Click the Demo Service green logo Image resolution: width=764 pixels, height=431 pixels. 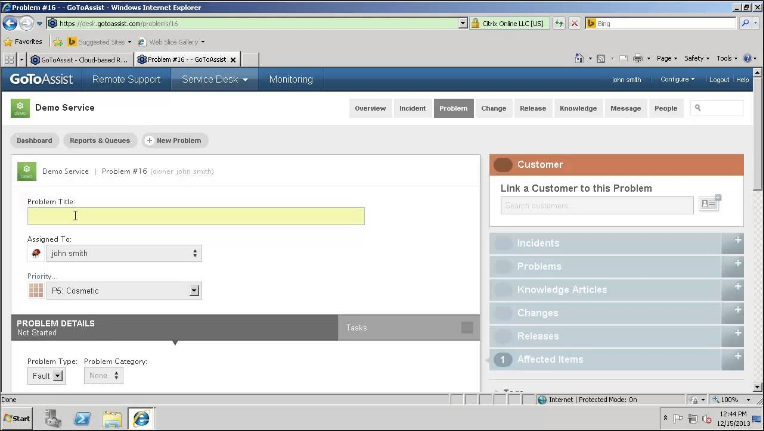tap(20, 108)
